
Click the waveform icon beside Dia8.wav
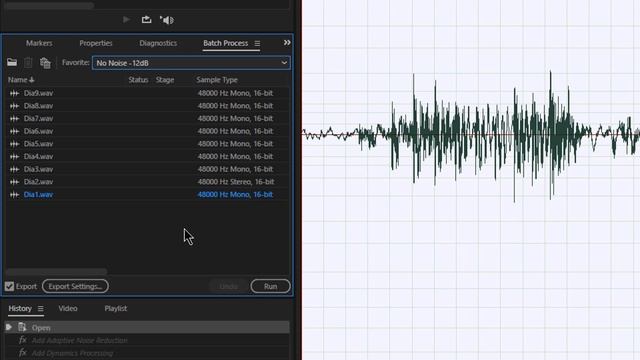[14, 106]
